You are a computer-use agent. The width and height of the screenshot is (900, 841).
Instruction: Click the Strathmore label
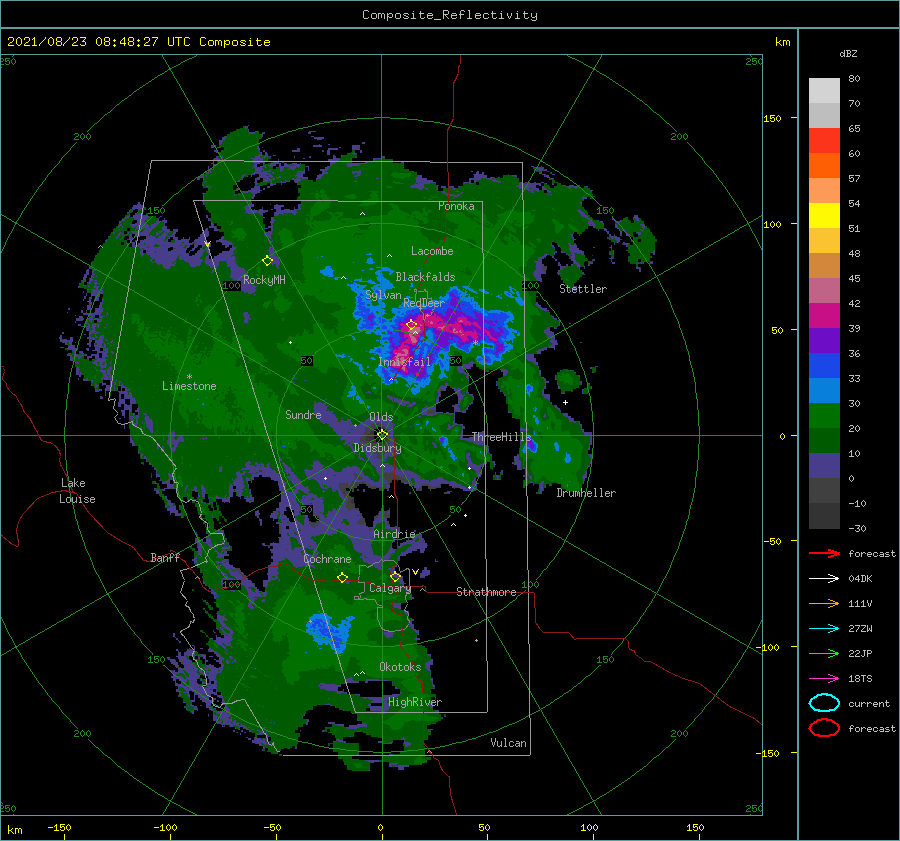(486, 592)
